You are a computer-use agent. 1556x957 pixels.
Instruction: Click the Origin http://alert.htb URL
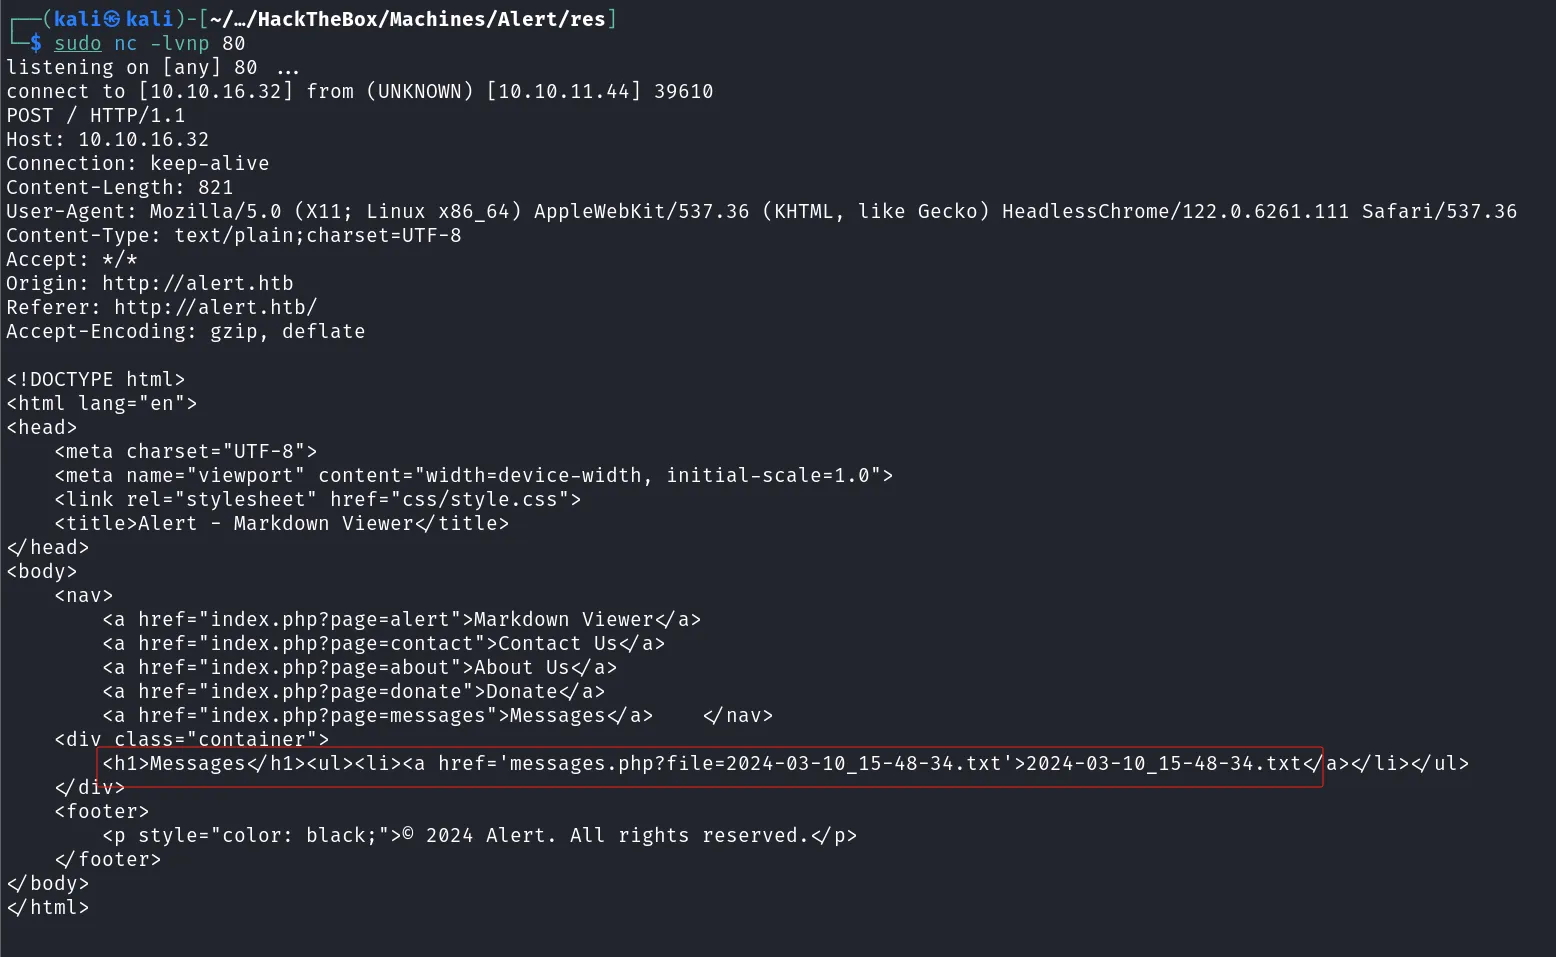(198, 283)
